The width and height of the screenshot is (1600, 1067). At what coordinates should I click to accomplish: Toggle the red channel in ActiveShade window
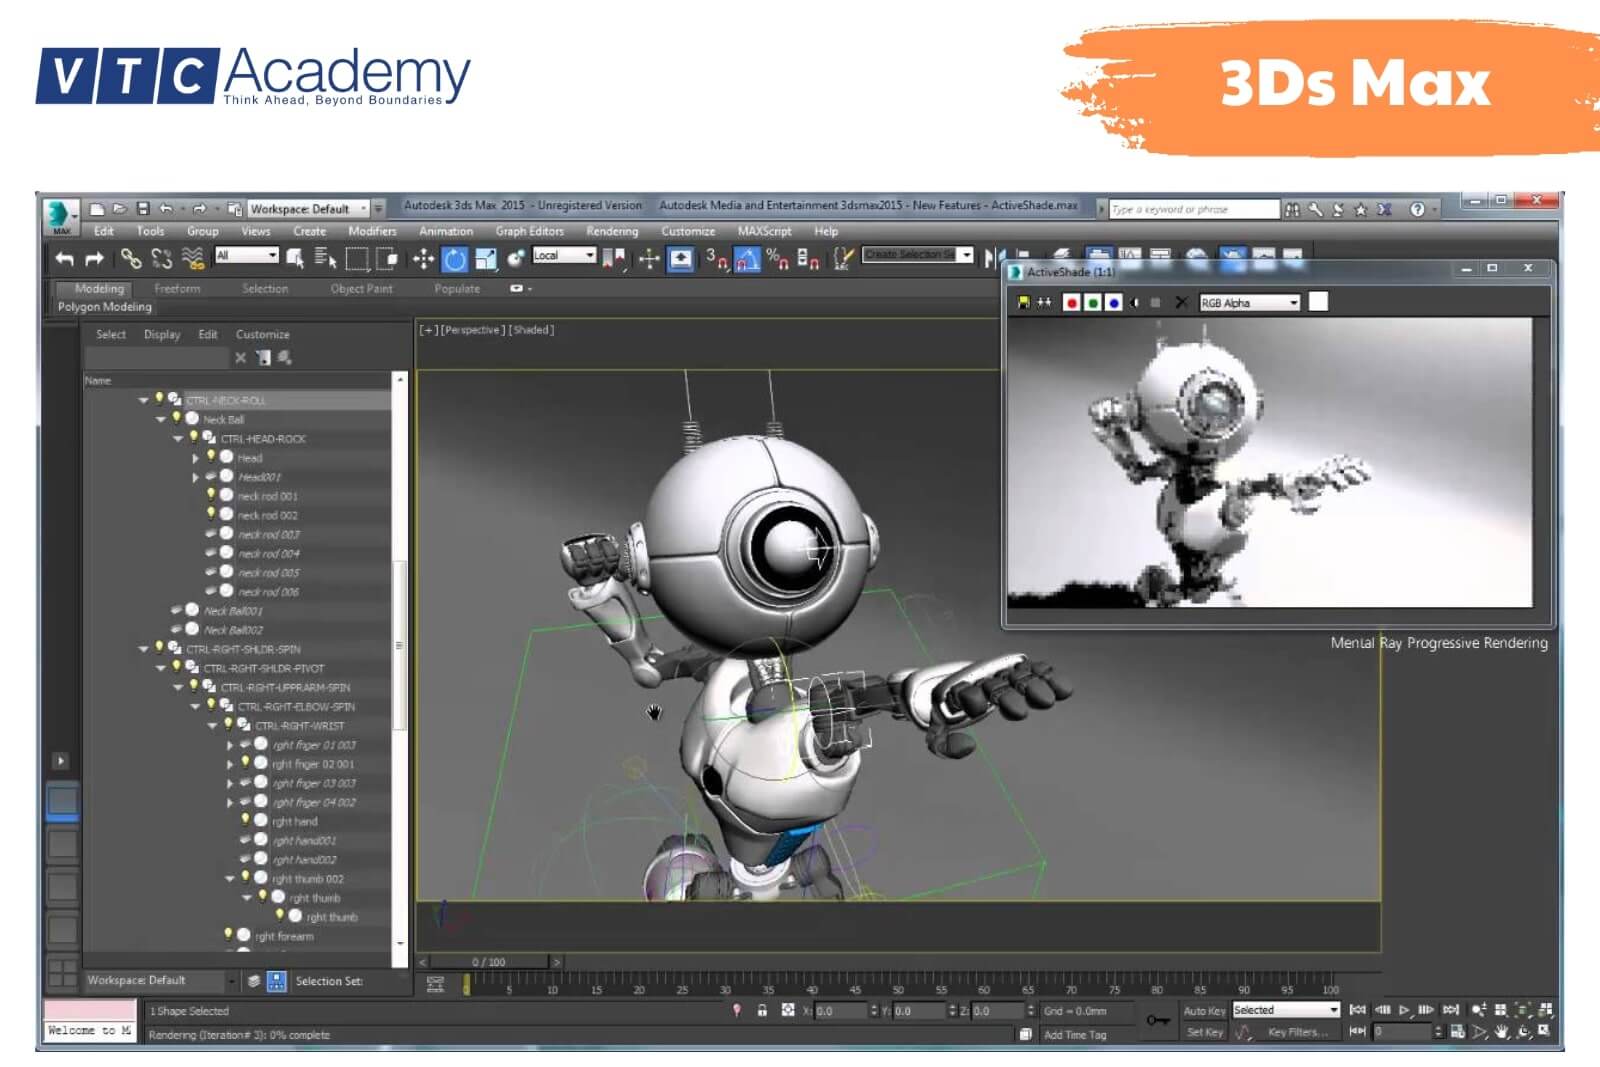(1072, 303)
